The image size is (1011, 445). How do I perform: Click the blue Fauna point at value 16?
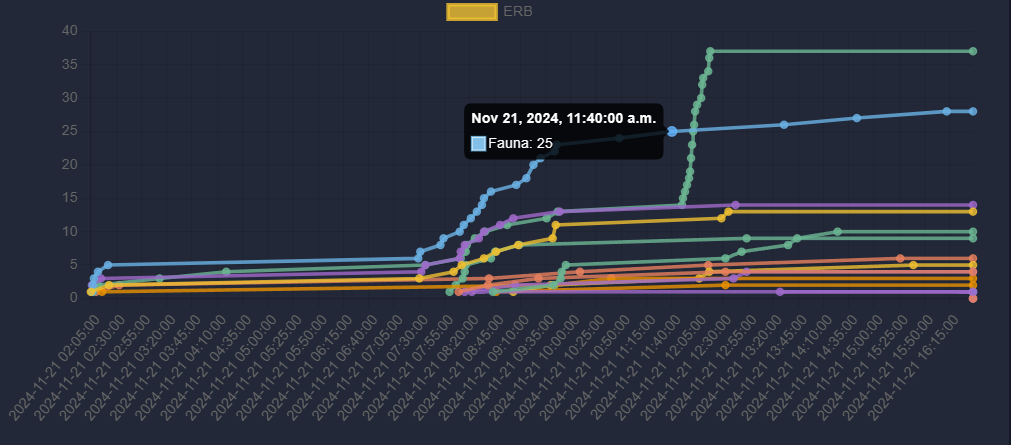tap(491, 192)
